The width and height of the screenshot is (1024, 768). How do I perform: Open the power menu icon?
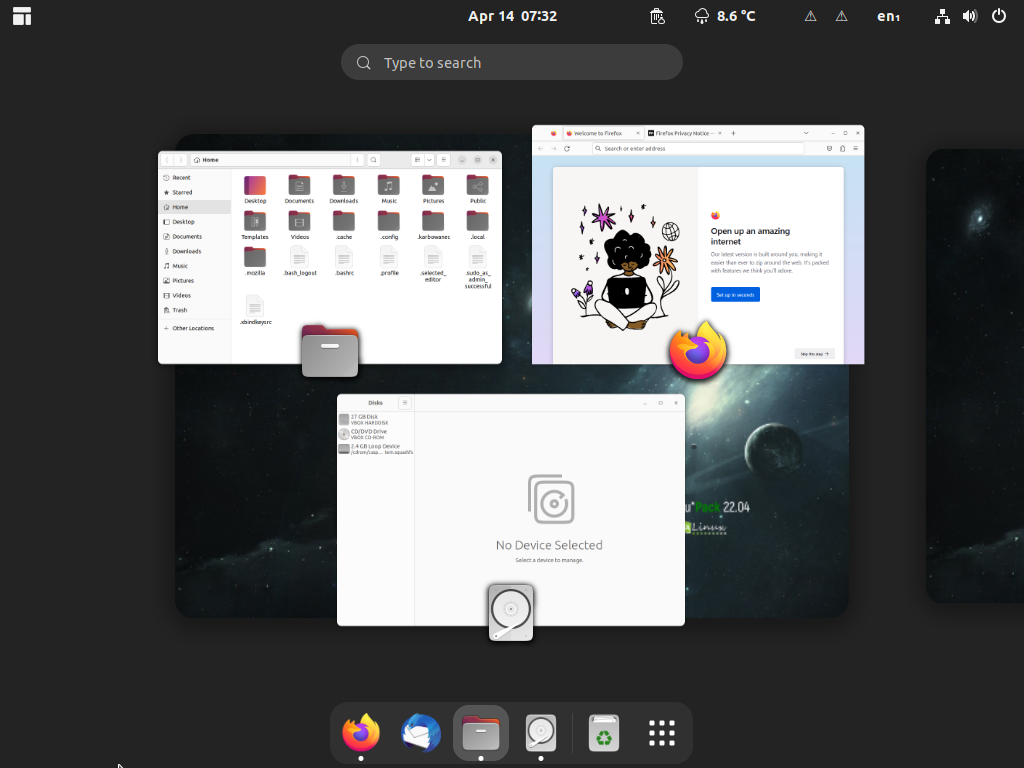(999, 16)
